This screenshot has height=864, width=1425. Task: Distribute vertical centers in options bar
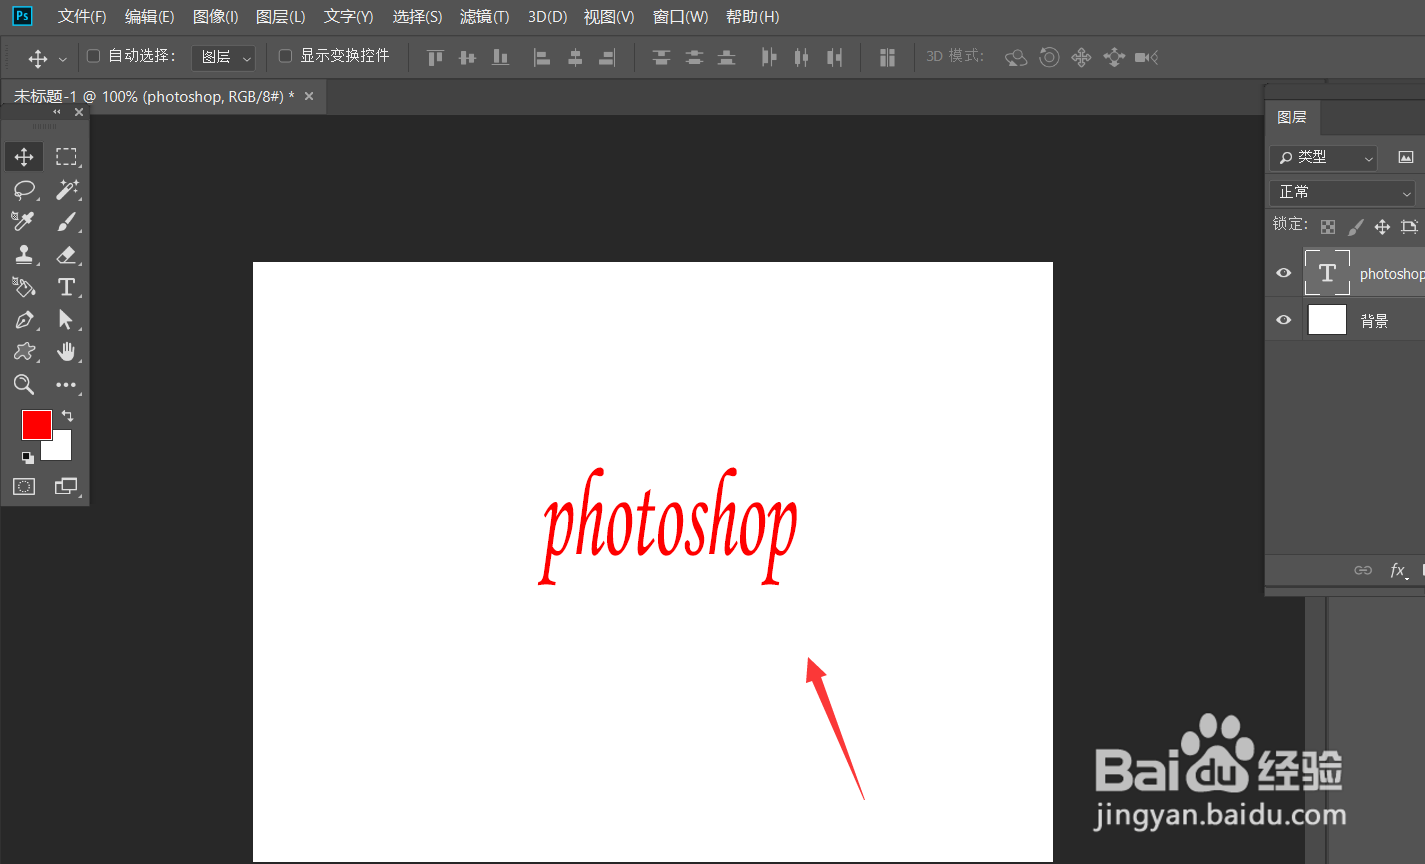click(694, 58)
